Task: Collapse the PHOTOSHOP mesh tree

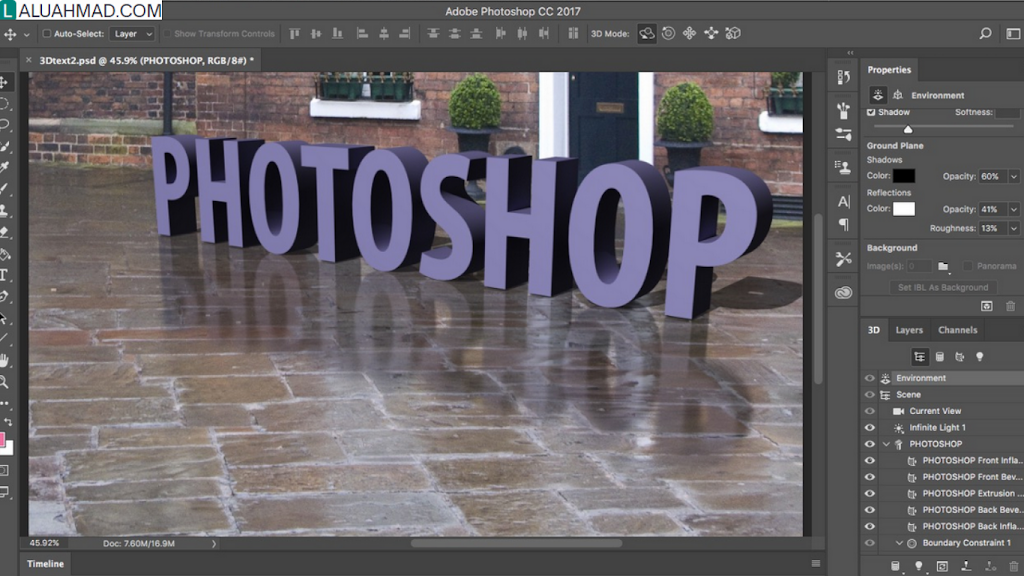Action: [x=886, y=444]
